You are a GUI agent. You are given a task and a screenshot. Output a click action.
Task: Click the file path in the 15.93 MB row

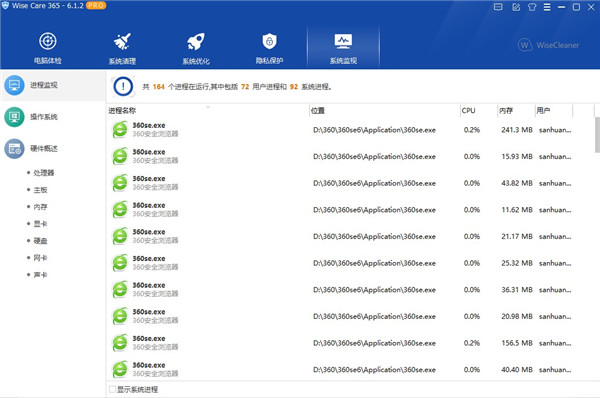(374, 157)
